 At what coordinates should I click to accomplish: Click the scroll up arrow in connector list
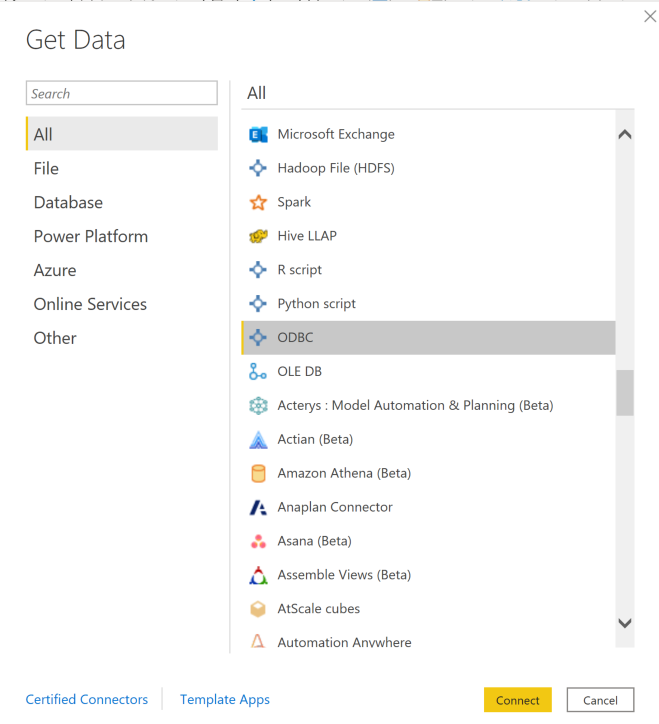[625, 134]
